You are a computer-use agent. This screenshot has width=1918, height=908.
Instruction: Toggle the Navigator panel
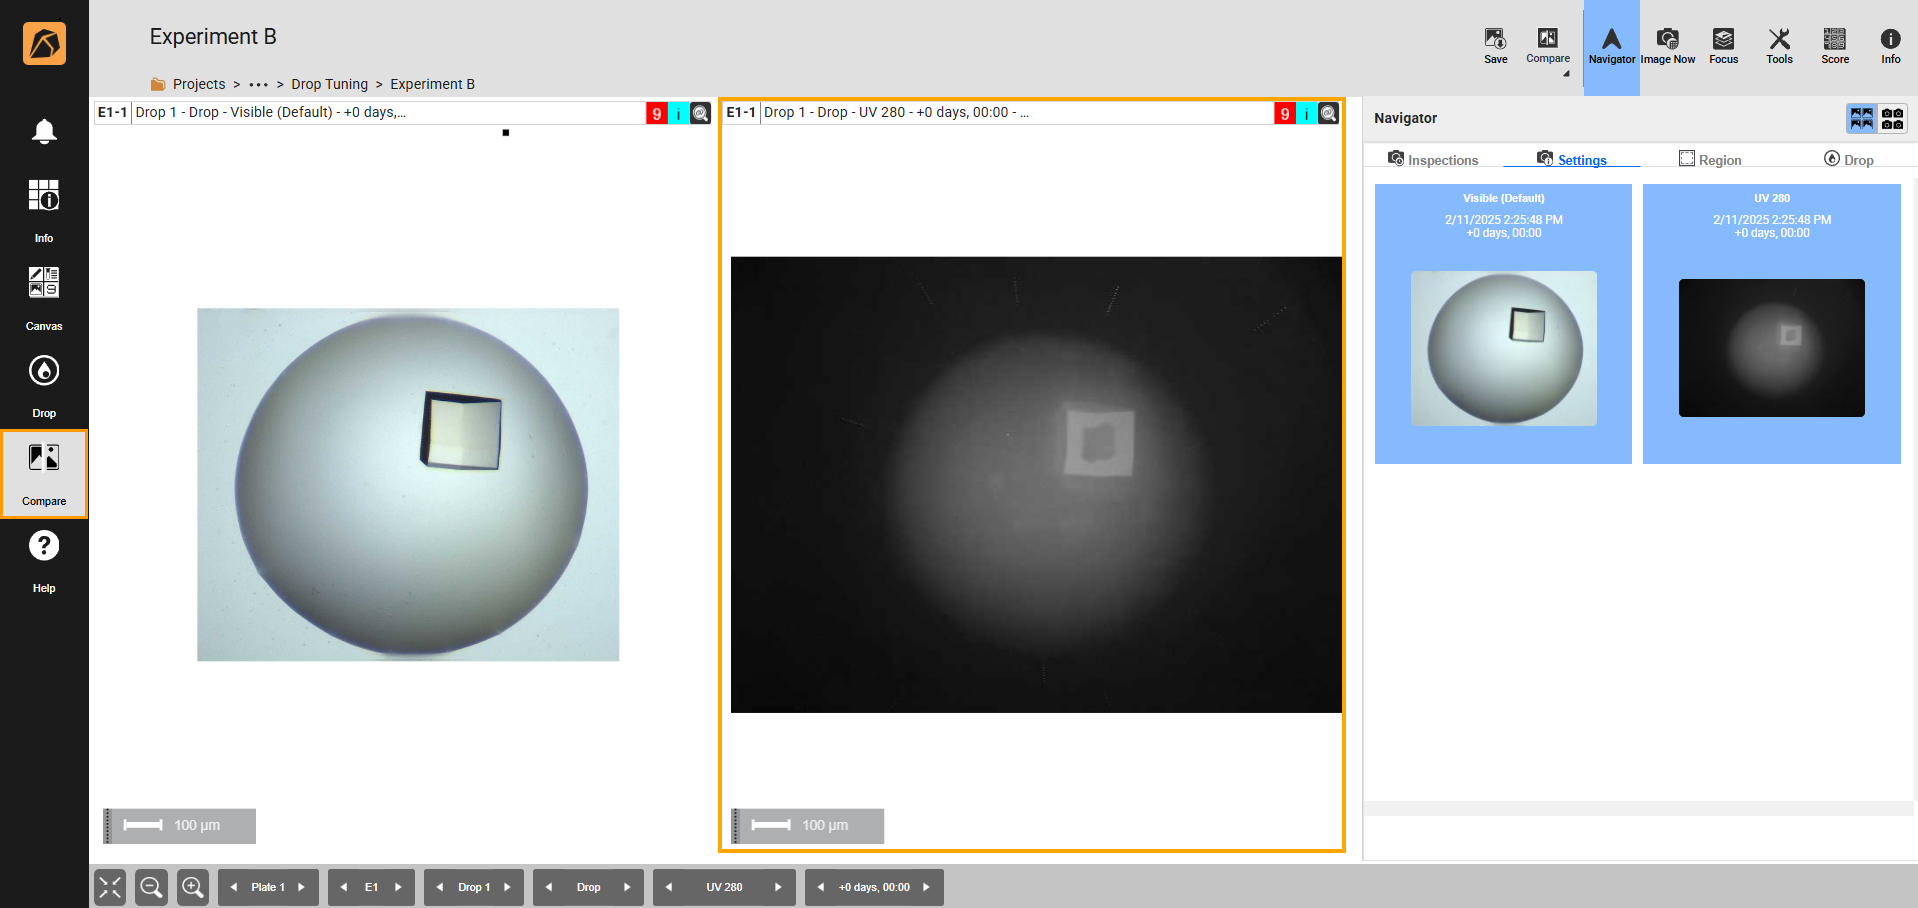click(1611, 45)
